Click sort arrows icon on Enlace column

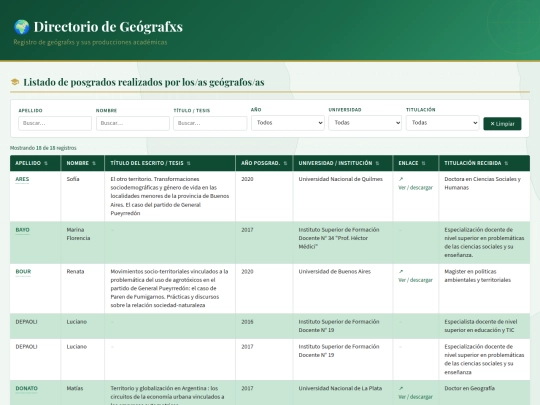[x=423, y=163]
